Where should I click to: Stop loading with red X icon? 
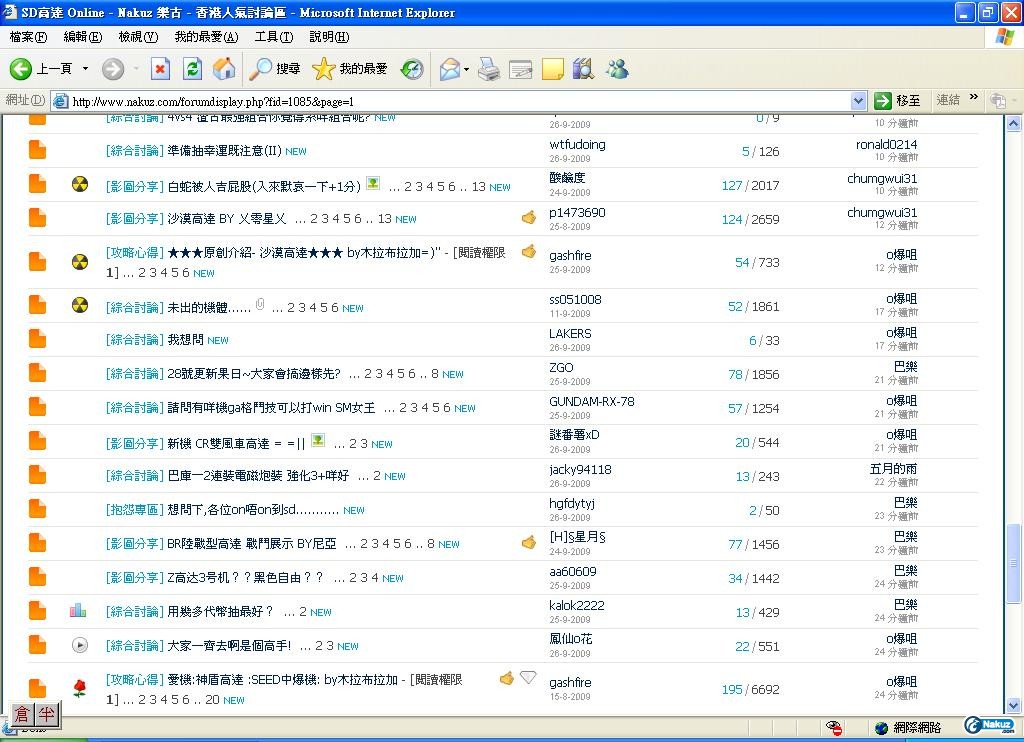tap(160, 69)
